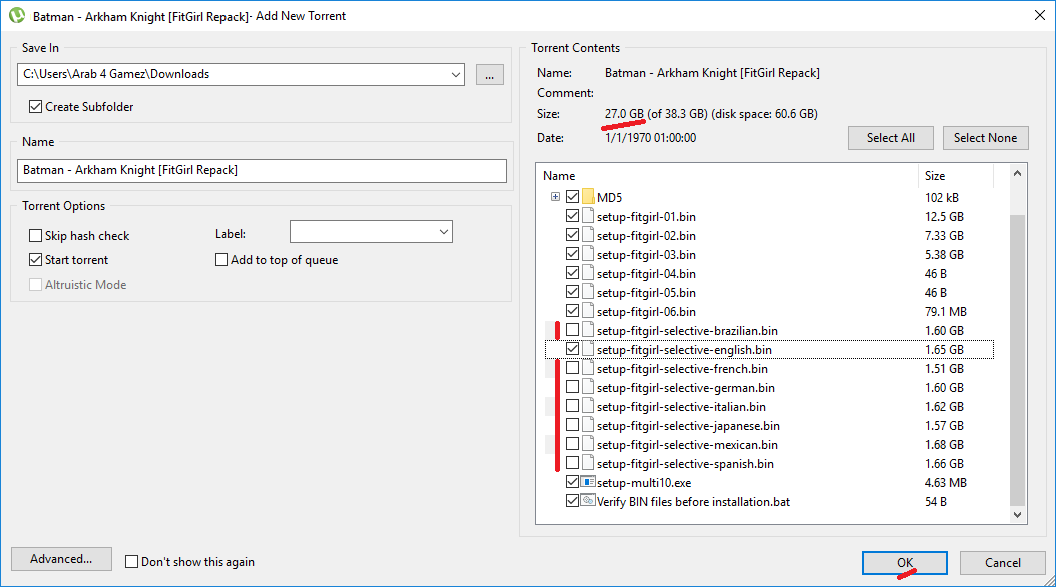Open the Advanced... settings
The width and height of the screenshot is (1056, 587).
point(61,559)
